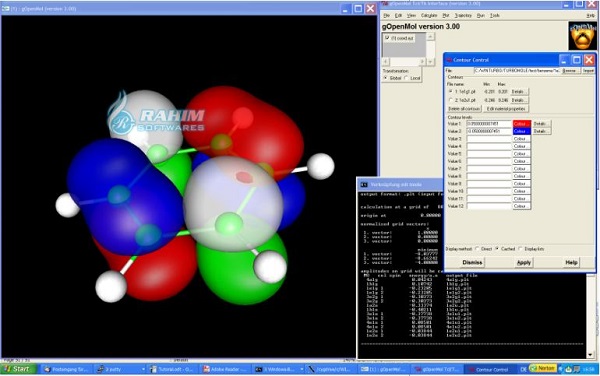Image resolution: width=600 pixels, height=376 pixels.
Task: Open the Help menu in the gOpenMol window
Action: click(x=591, y=16)
